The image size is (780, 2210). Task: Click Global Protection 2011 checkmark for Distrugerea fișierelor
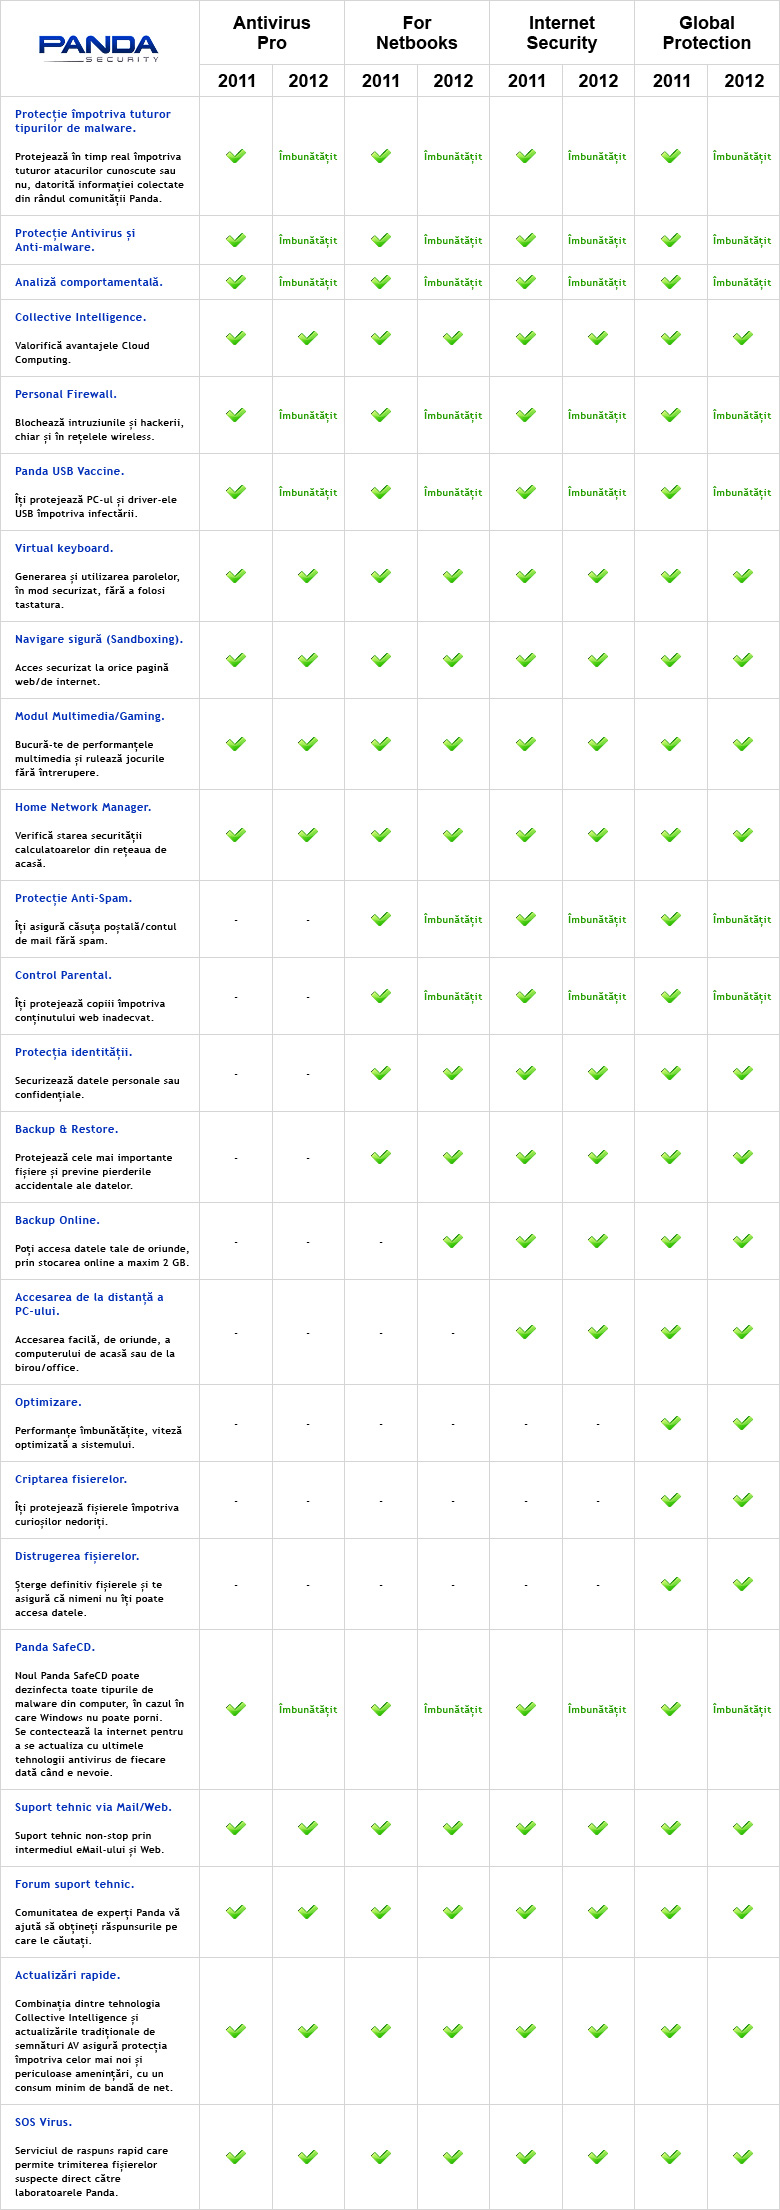coord(671,1584)
